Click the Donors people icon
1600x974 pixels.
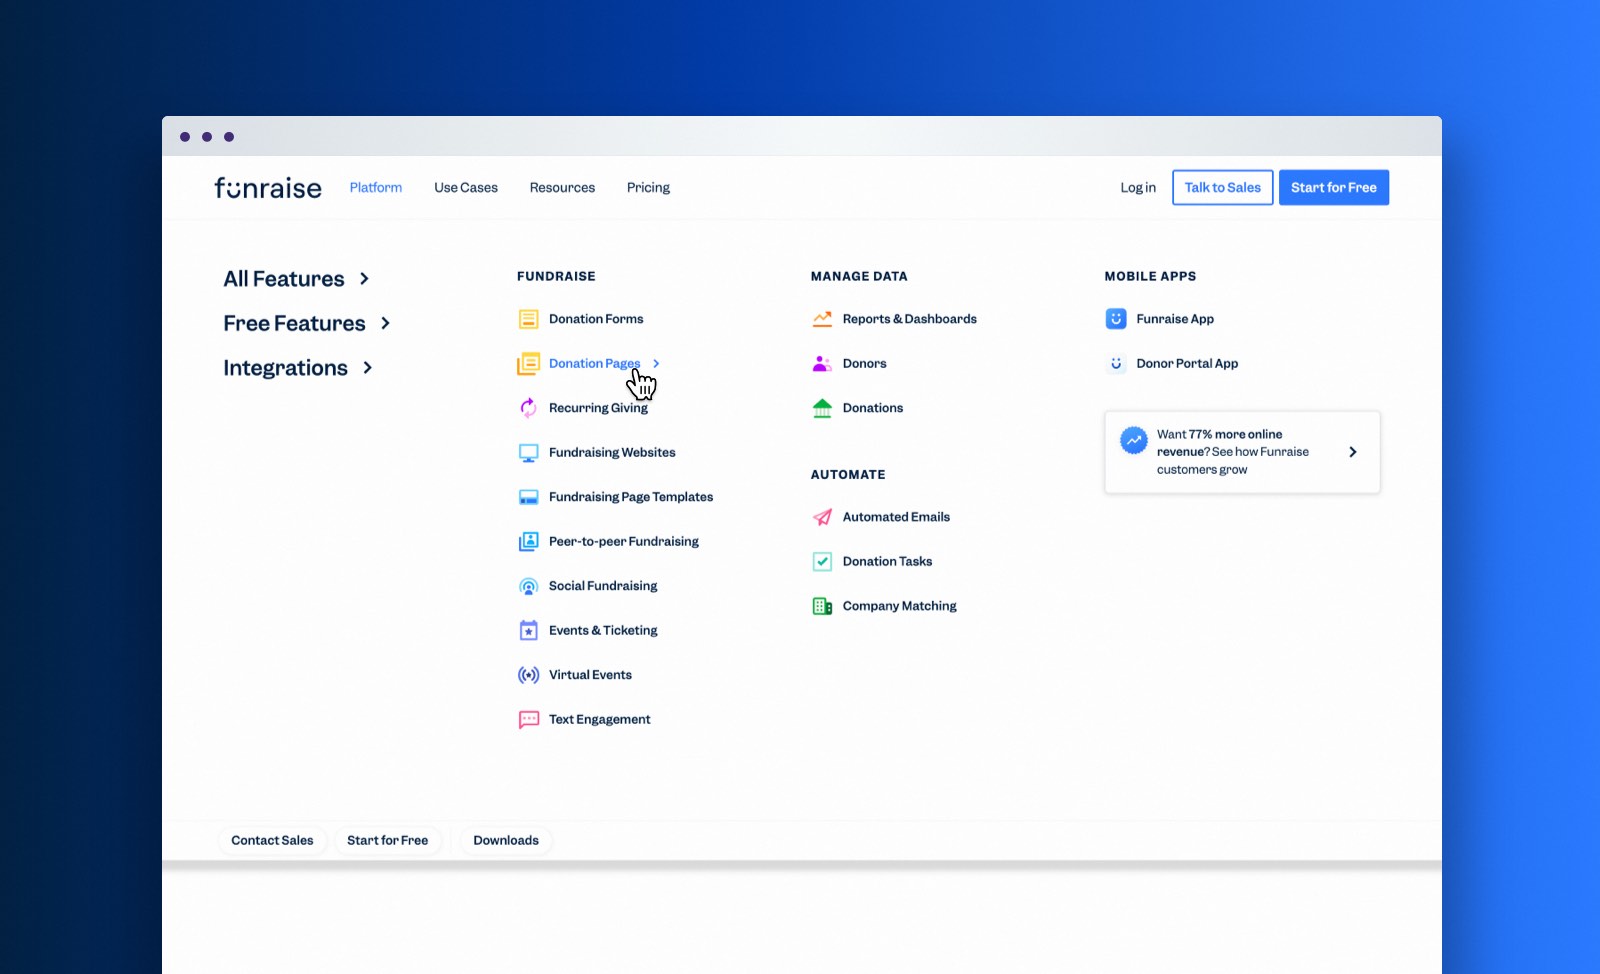point(822,364)
